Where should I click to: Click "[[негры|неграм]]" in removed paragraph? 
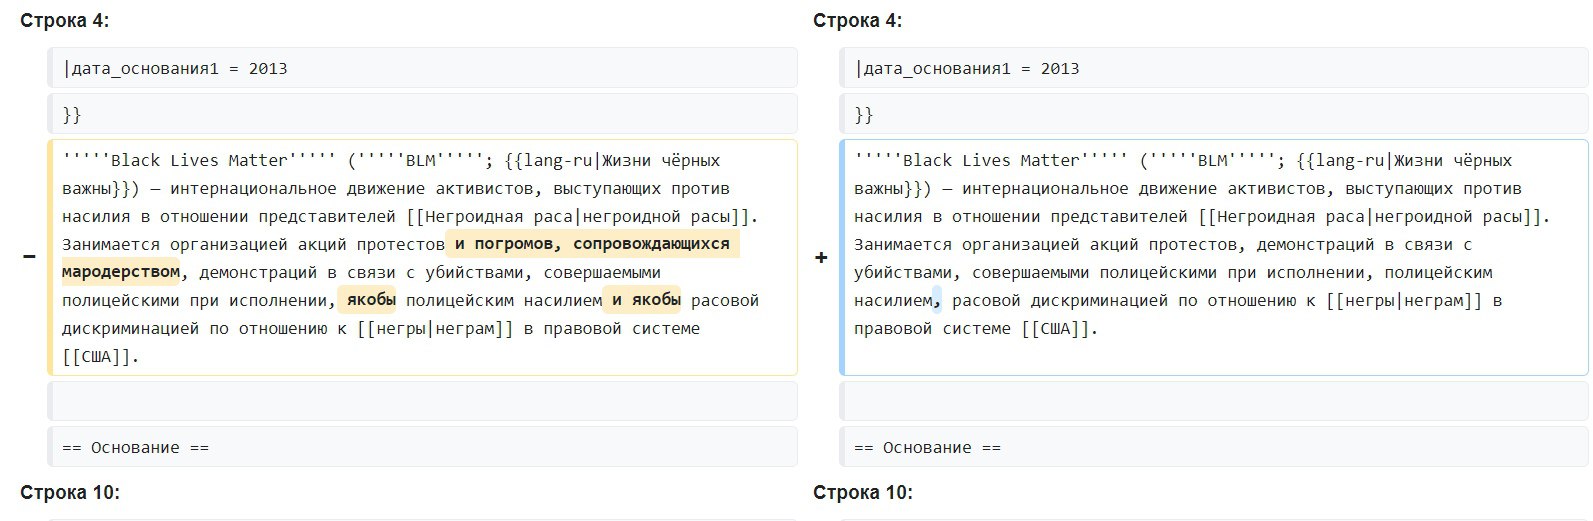(x=435, y=328)
